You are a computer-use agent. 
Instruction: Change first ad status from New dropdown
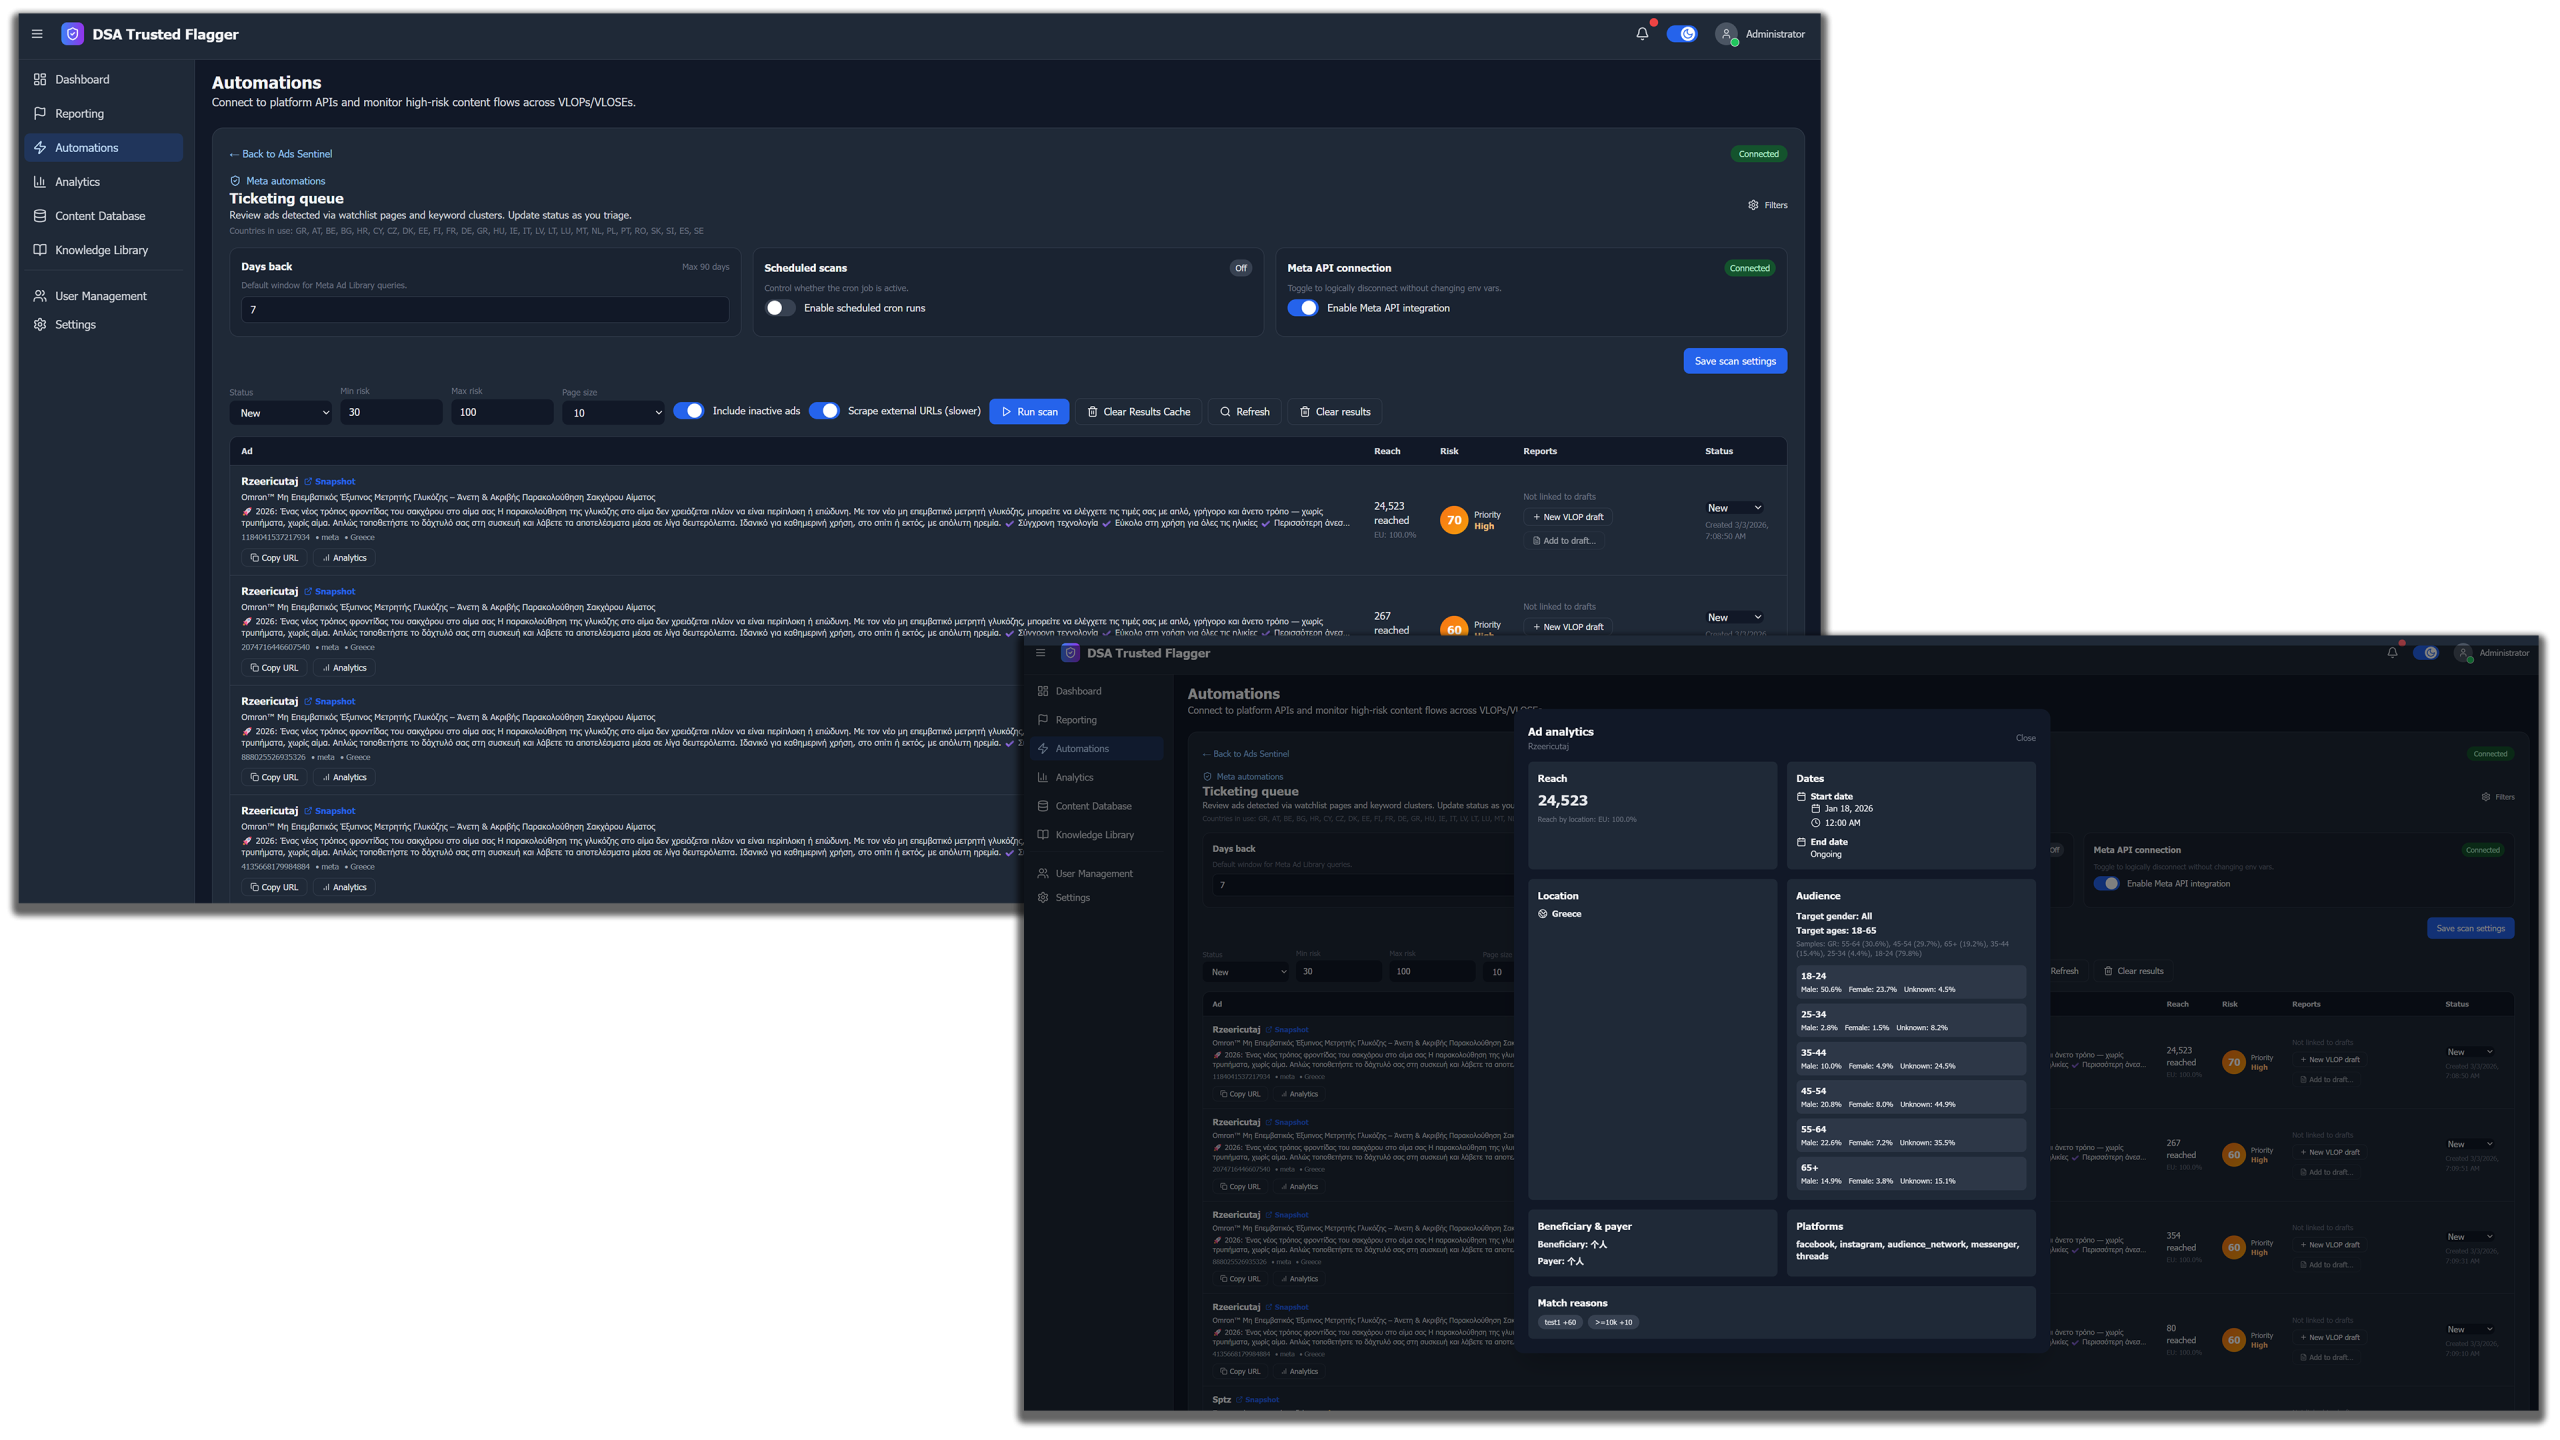[1734, 508]
